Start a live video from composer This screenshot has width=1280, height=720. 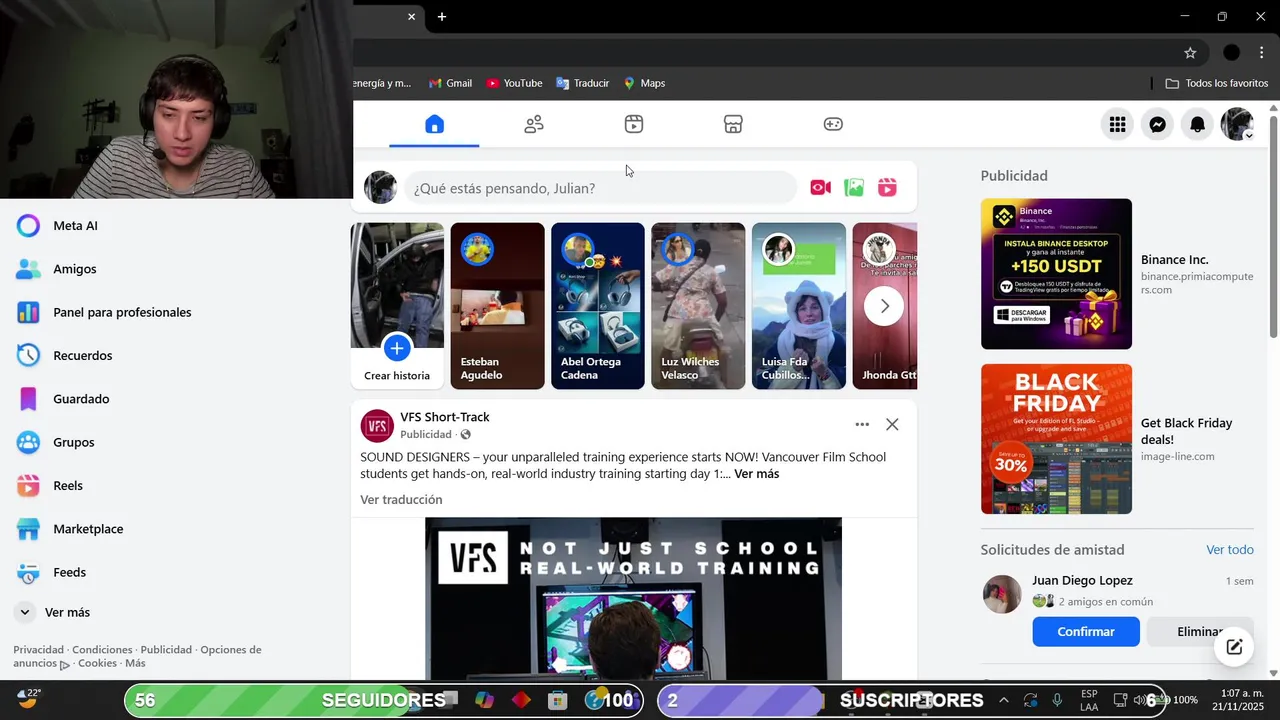pyautogui.click(x=821, y=188)
